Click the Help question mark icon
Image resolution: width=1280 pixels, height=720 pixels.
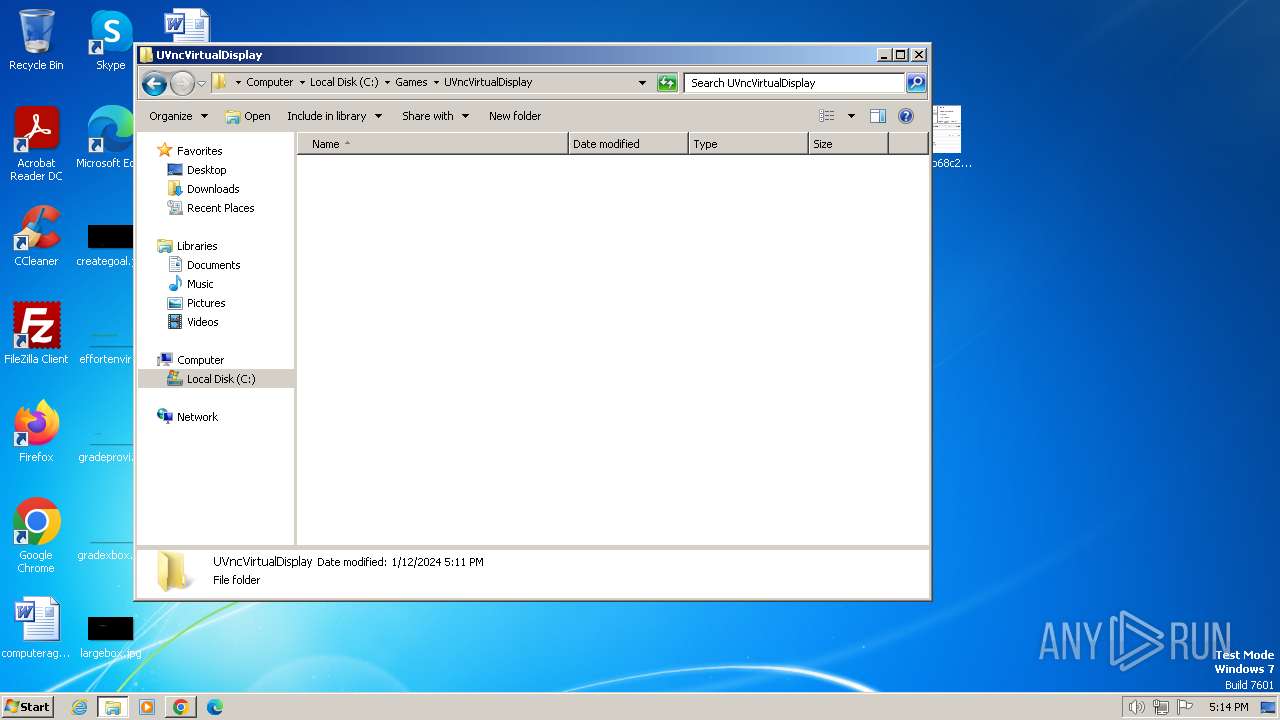906,116
